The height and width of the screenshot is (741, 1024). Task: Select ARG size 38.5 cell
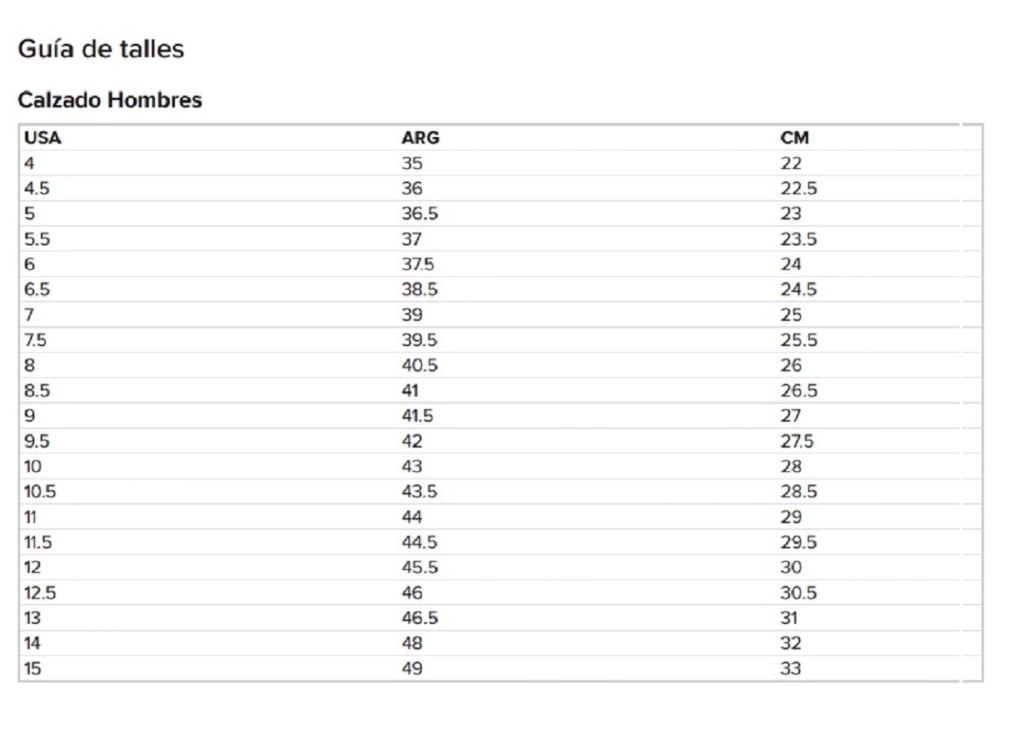coord(420,289)
